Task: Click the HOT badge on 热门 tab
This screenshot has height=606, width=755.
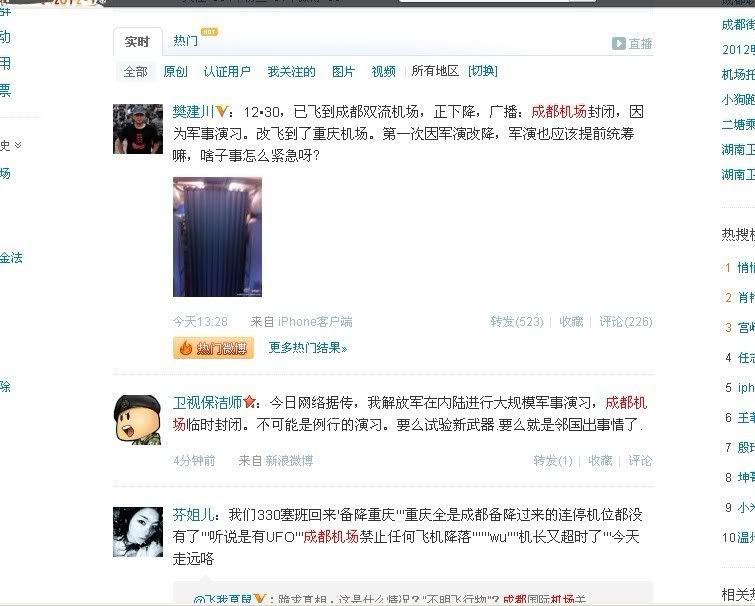Action: tap(209, 32)
